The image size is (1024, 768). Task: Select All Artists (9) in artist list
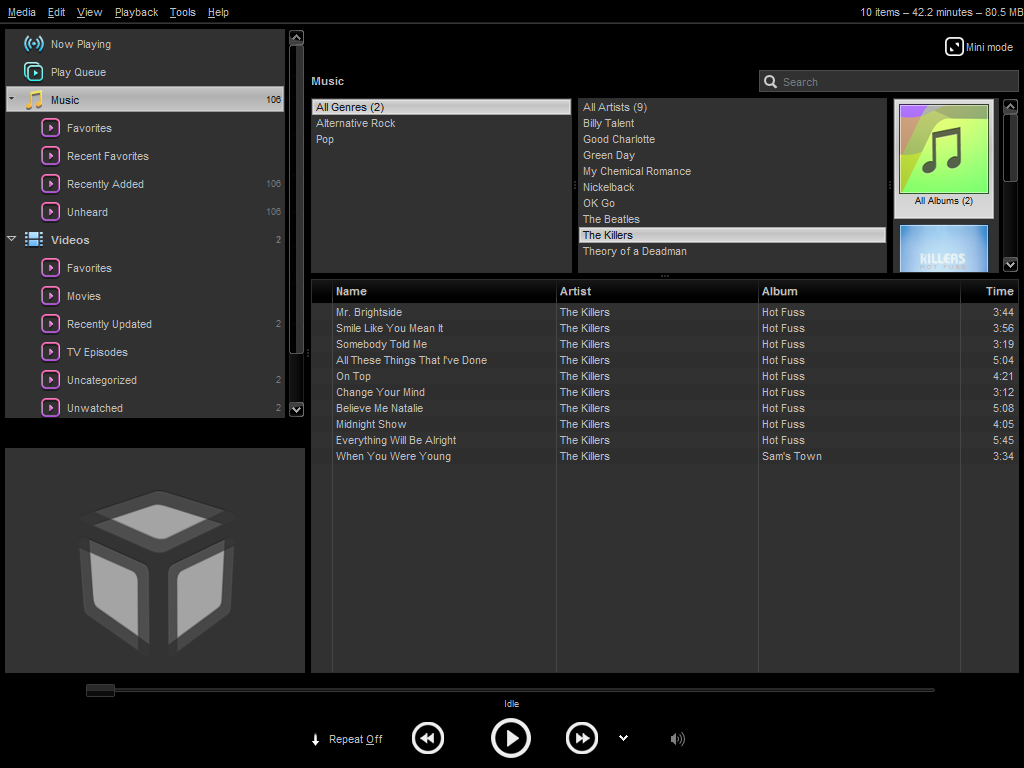[732, 107]
